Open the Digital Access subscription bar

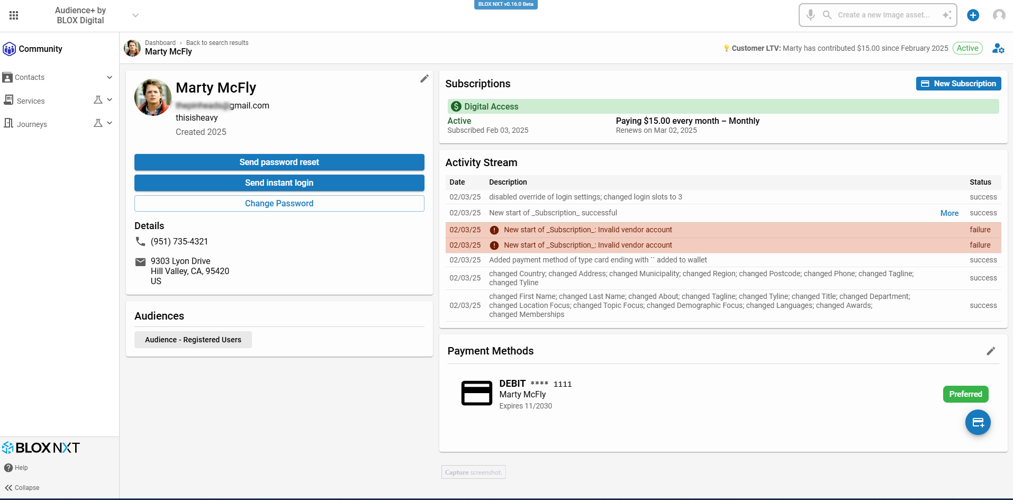[723, 107]
